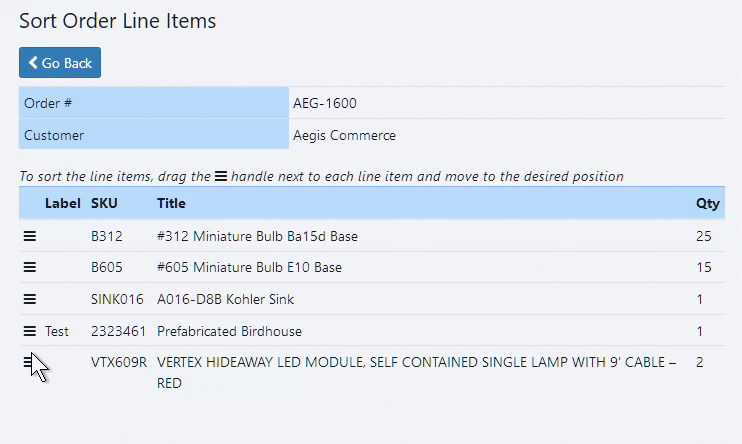Viewport: 742px width, 444px height.
Task: Click the drag handle for Kohler Sink row
Action: [x=30, y=299]
